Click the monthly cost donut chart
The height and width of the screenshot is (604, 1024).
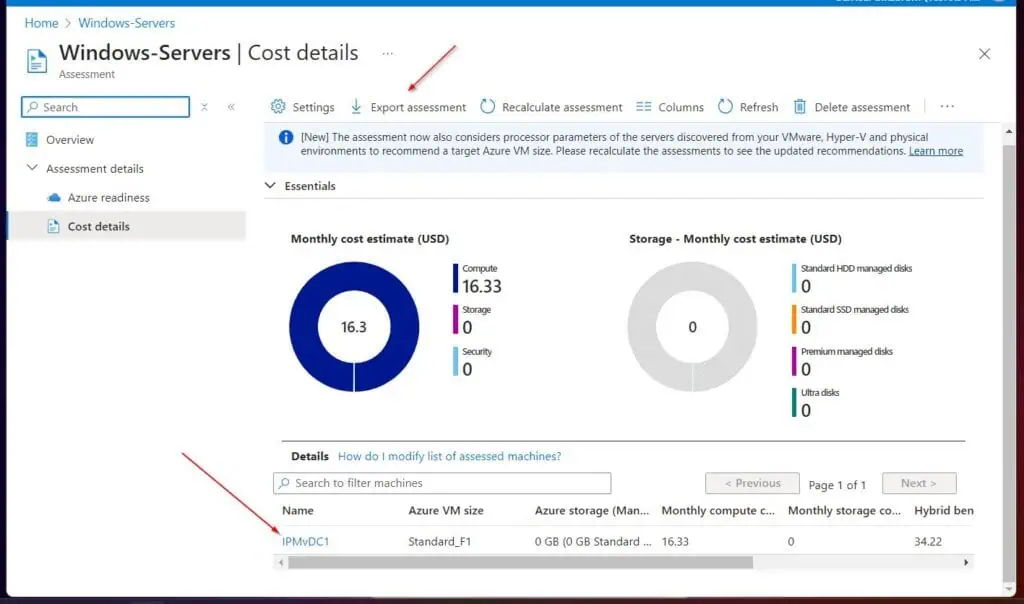pos(354,326)
